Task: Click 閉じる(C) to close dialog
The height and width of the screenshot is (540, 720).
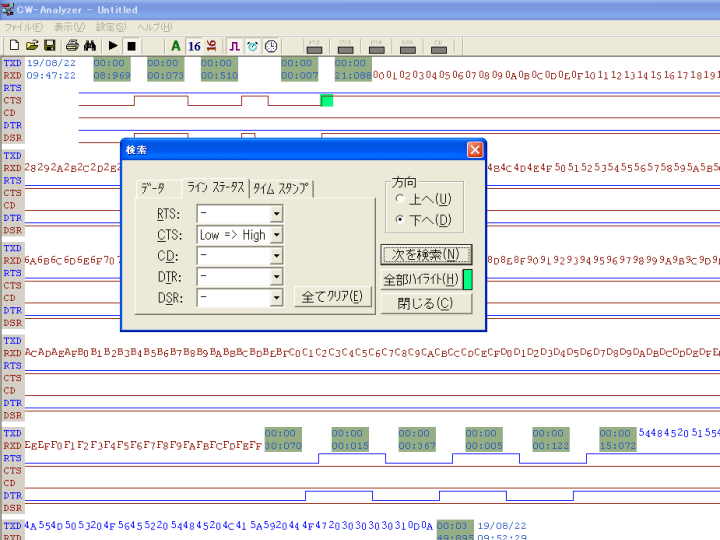Action: coord(426,304)
